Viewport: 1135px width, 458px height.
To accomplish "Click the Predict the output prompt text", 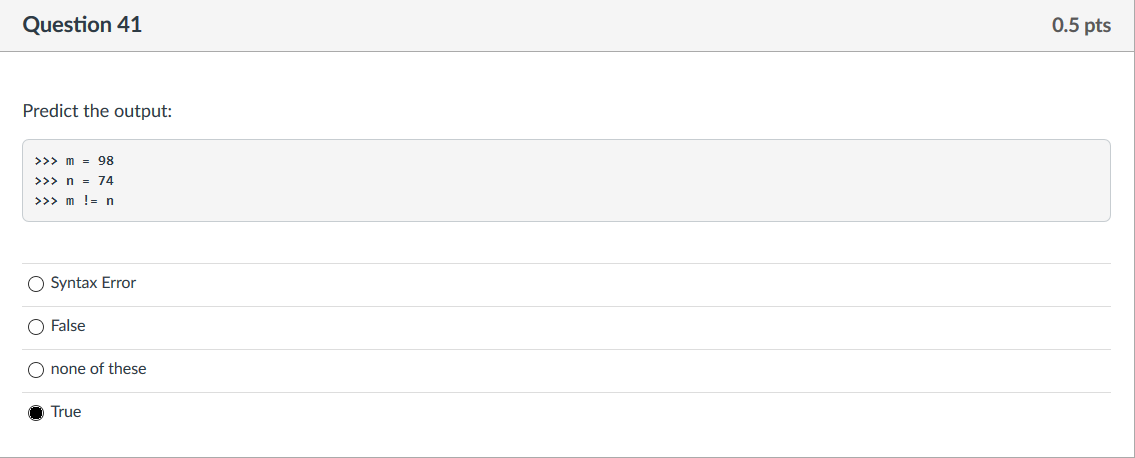I will (x=98, y=111).
